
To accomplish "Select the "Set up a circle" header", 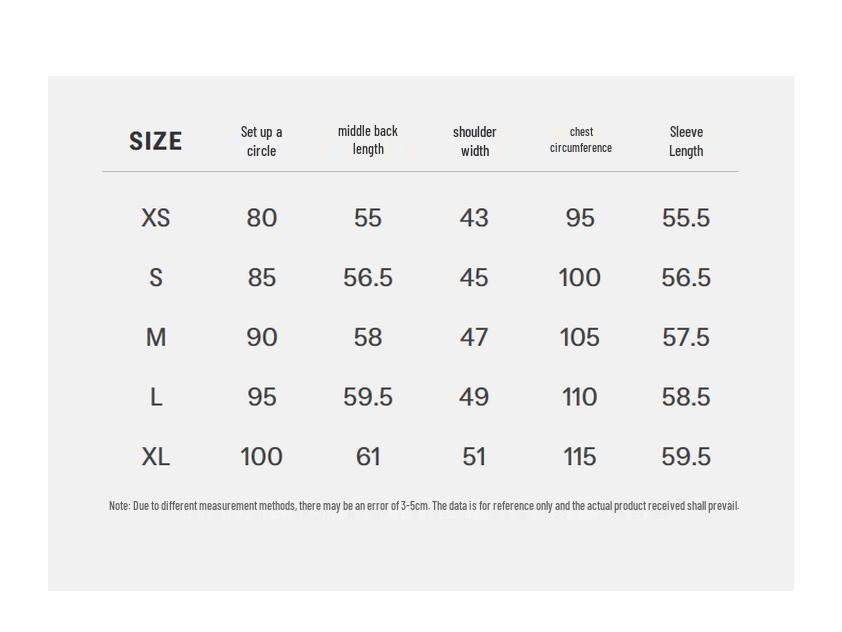I will [x=261, y=141].
